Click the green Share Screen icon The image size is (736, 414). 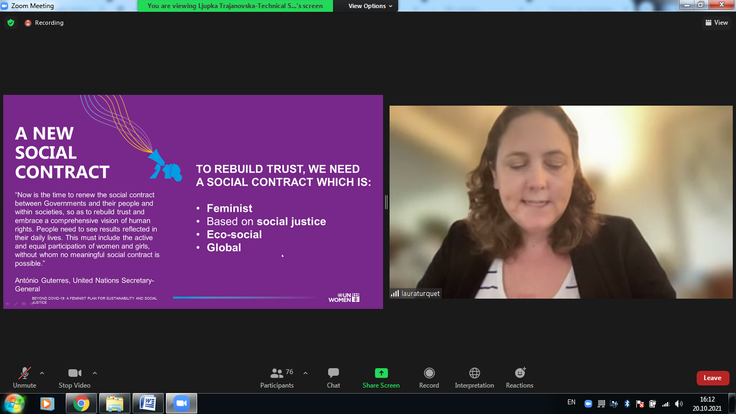381,373
